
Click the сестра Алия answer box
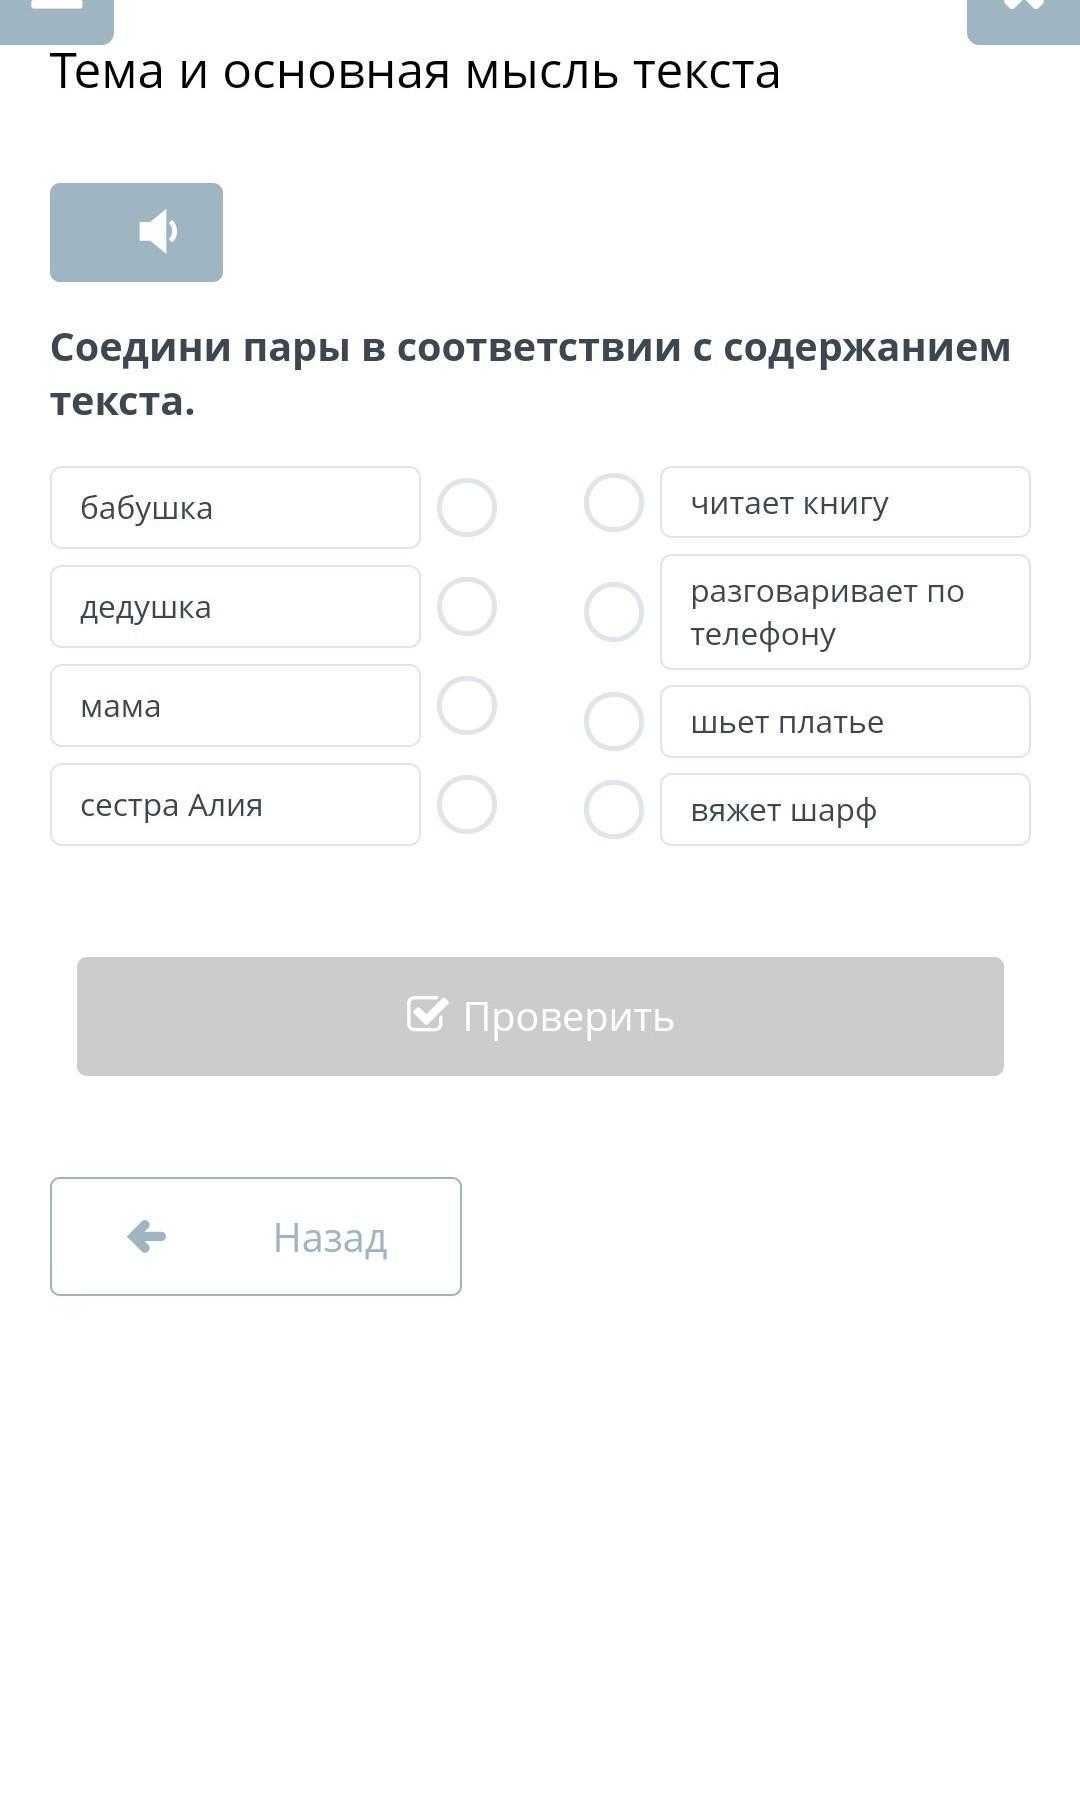tap(235, 805)
